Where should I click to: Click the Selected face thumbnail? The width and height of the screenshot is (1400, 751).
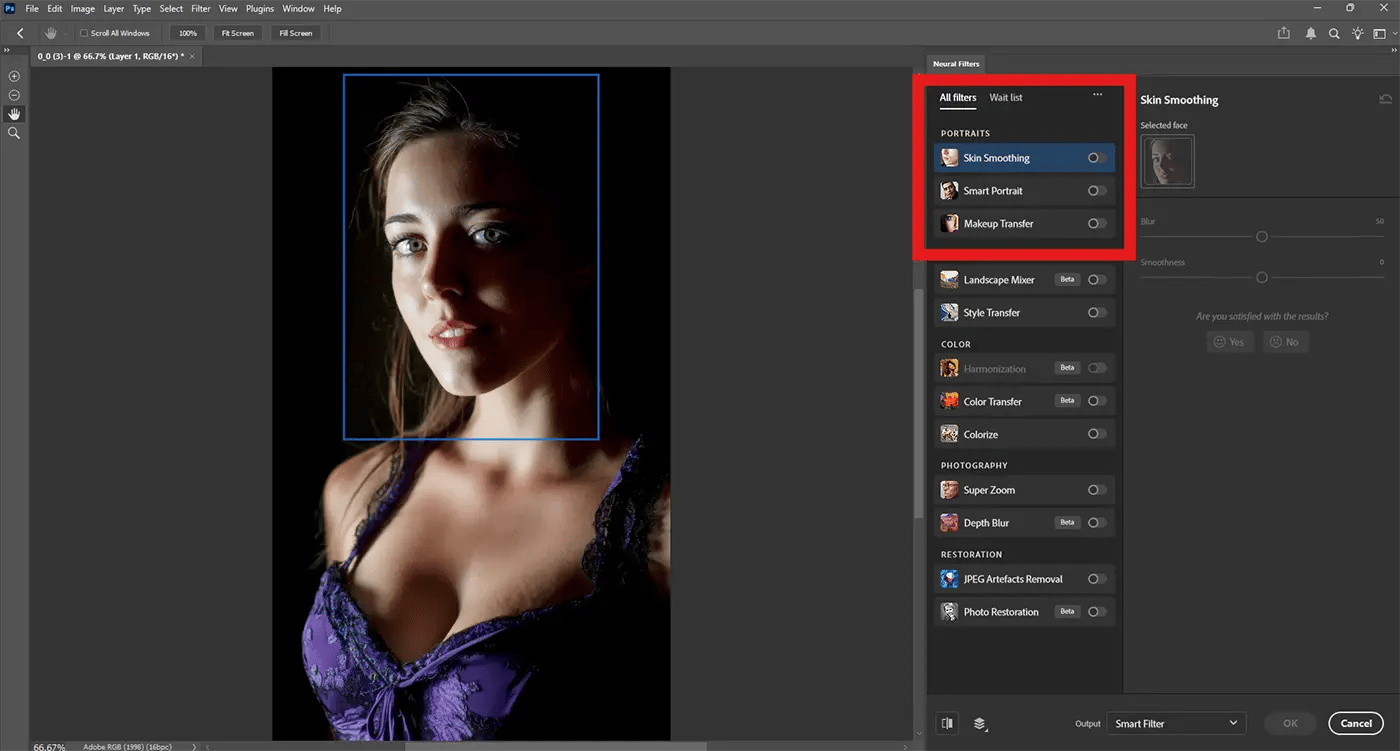tap(1167, 161)
